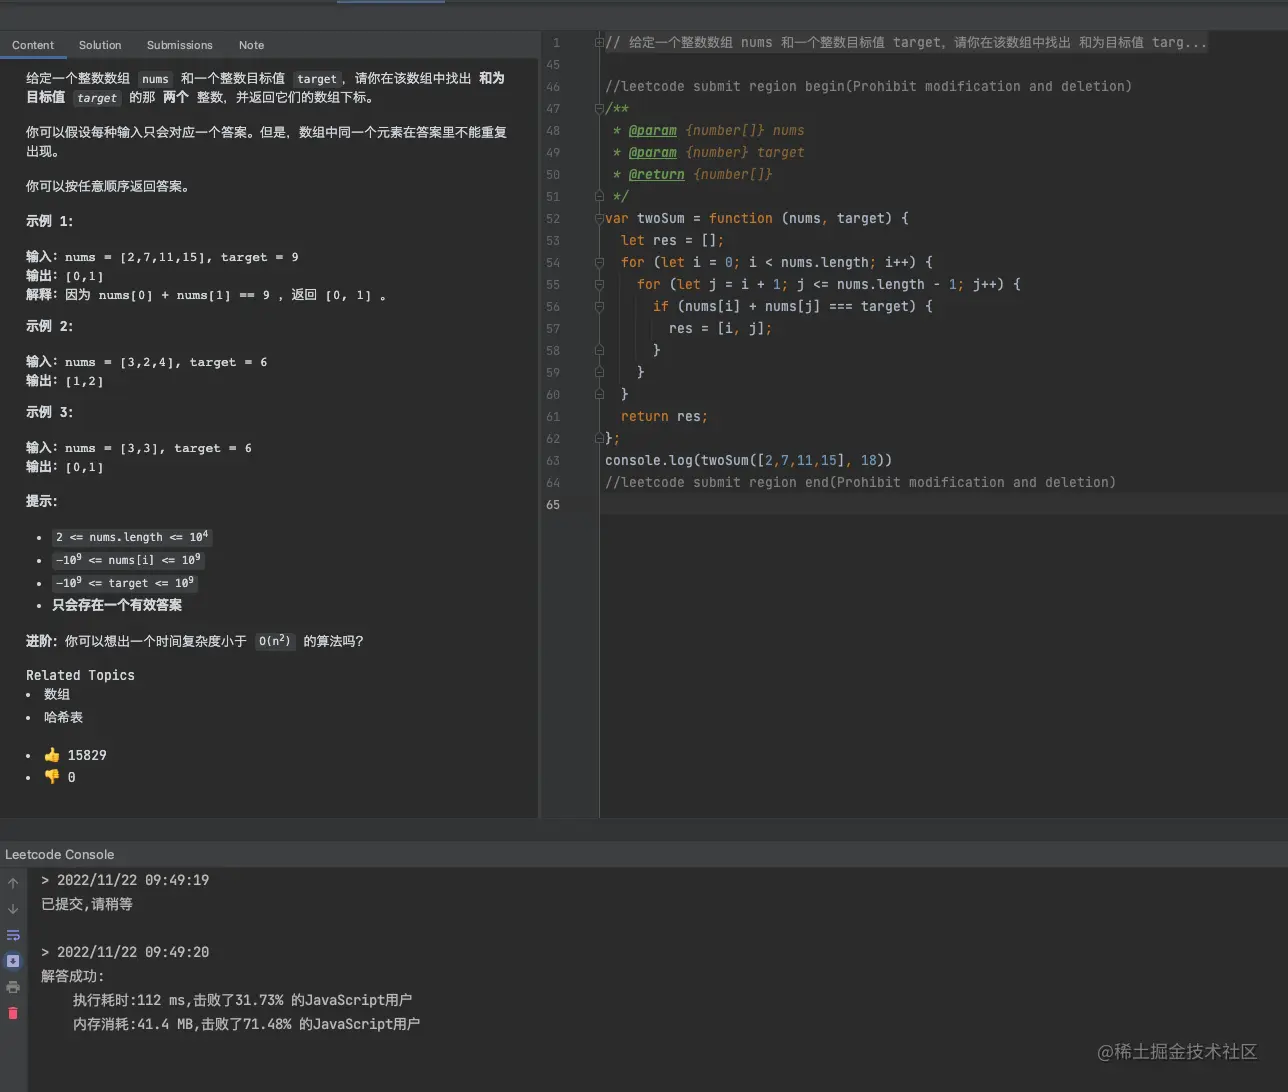Image resolution: width=1288 pixels, height=1092 pixels.
Task: Click '已提交,请稍等' console message
Action: pyautogui.click(x=87, y=904)
